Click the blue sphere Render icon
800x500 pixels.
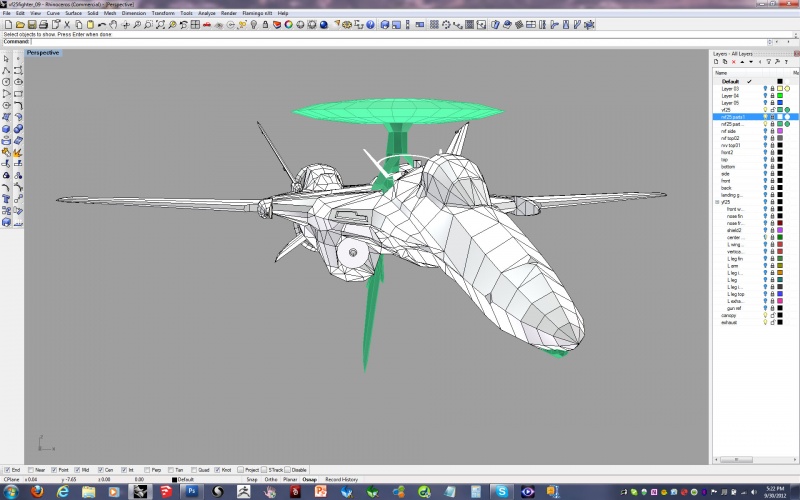pyautogui.click(x=323, y=24)
